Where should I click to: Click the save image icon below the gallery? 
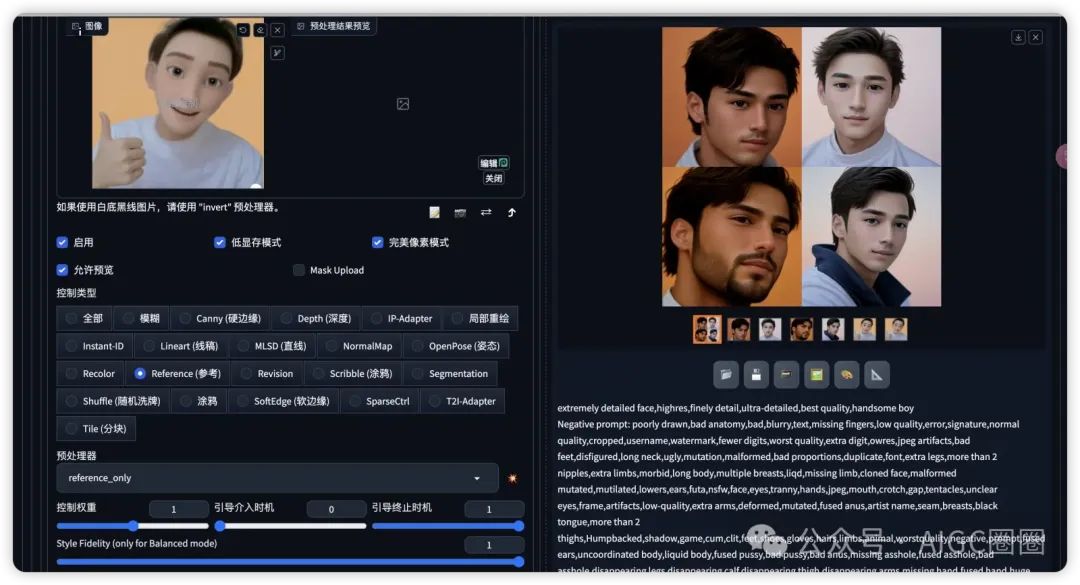[x=754, y=374]
